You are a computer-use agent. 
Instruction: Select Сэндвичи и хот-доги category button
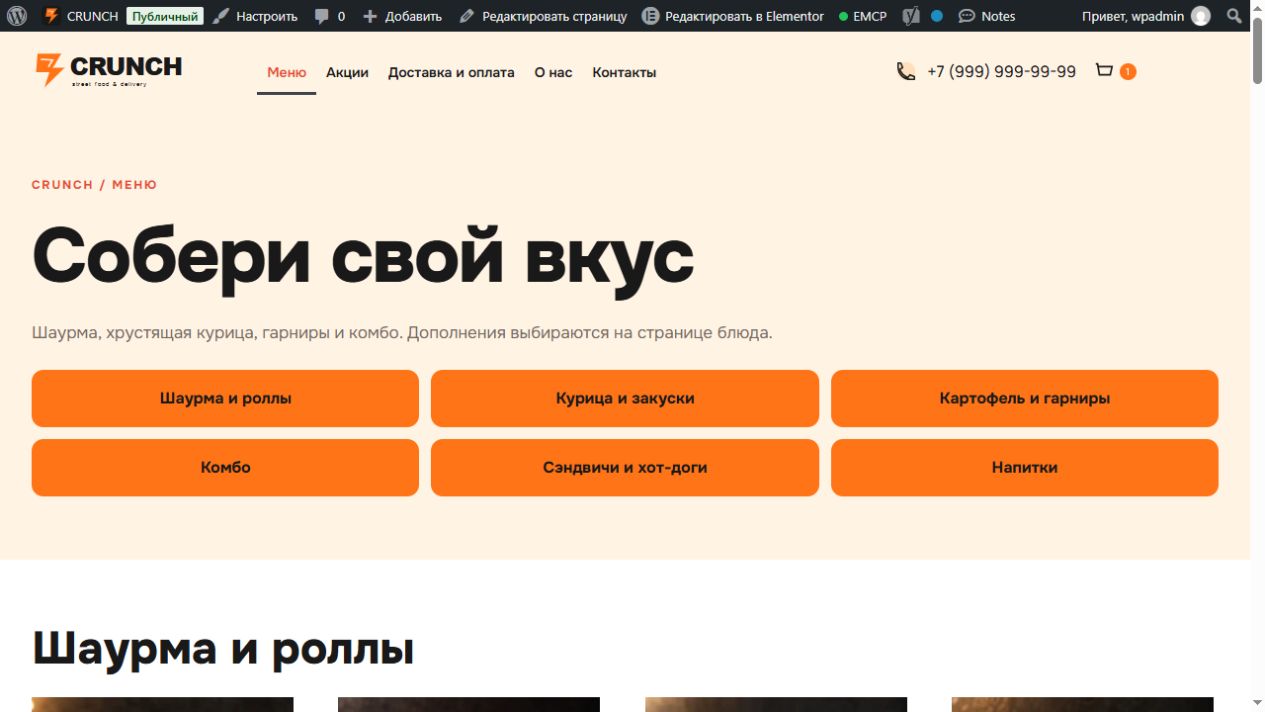(625, 467)
